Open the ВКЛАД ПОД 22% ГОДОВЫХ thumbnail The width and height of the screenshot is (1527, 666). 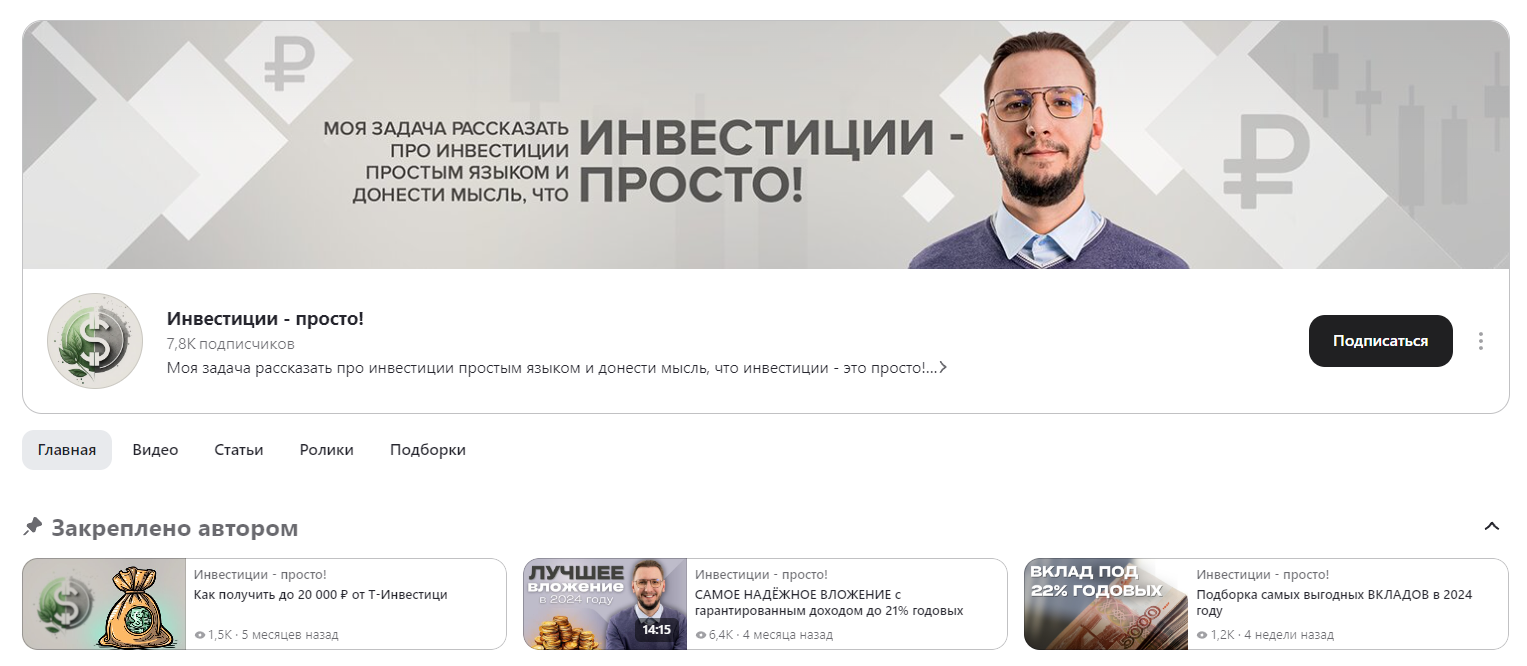point(1106,604)
